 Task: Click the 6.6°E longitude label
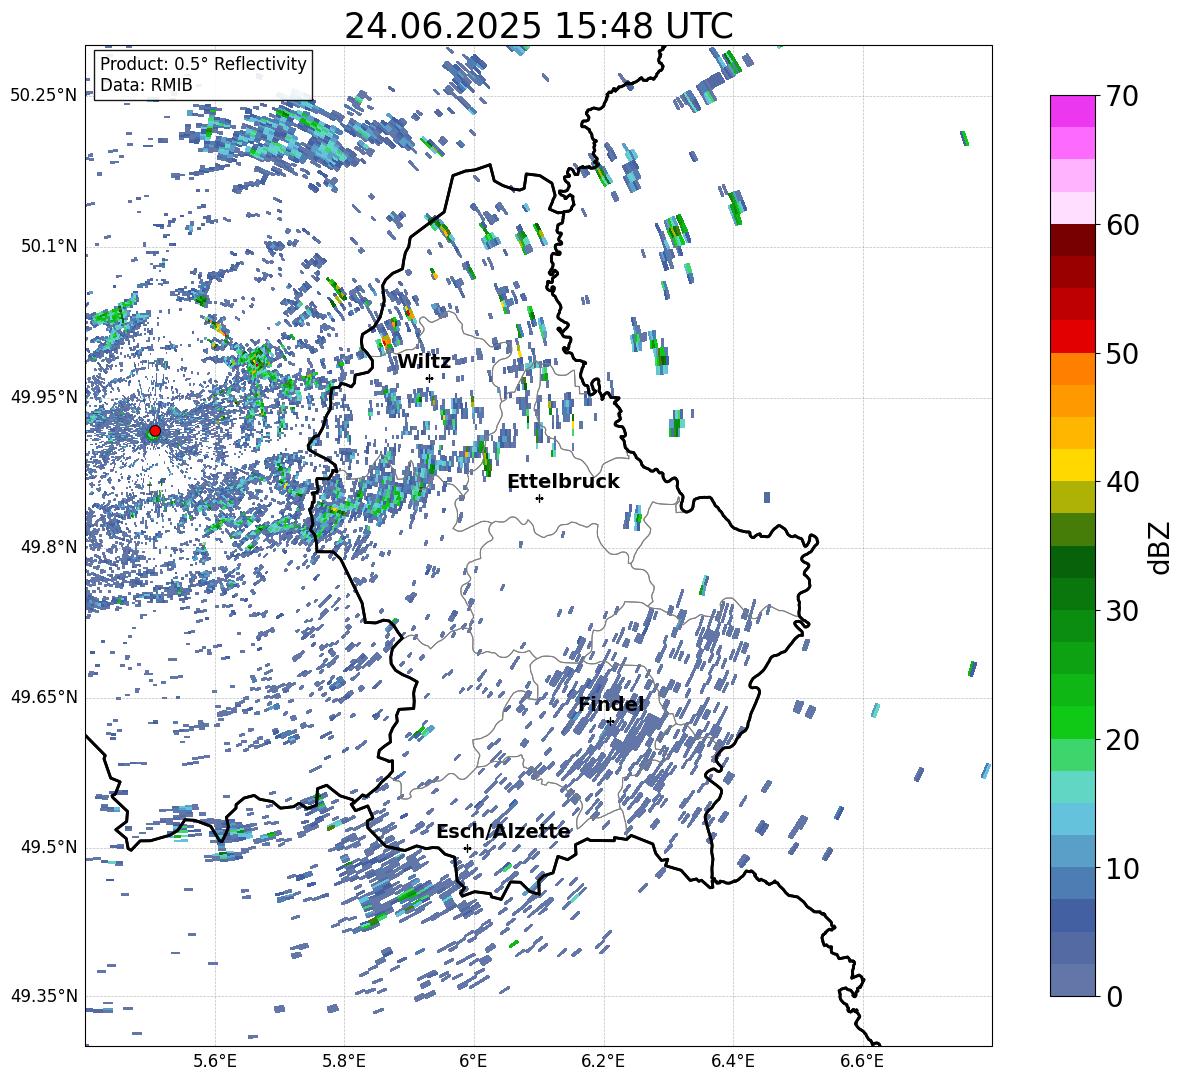[x=862, y=1061]
